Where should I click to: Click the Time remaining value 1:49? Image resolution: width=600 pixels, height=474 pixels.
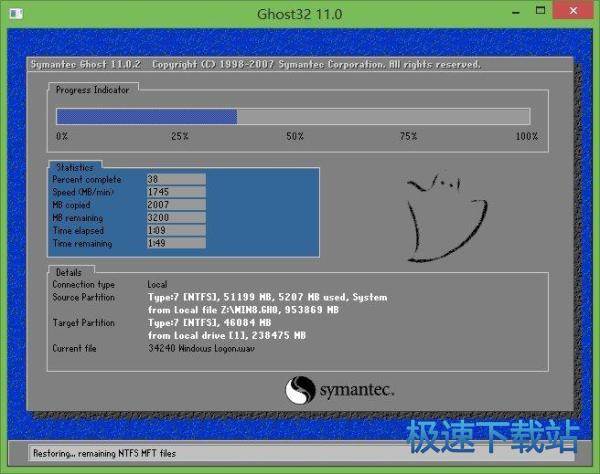pyautogui.click(x=176, y=243)
